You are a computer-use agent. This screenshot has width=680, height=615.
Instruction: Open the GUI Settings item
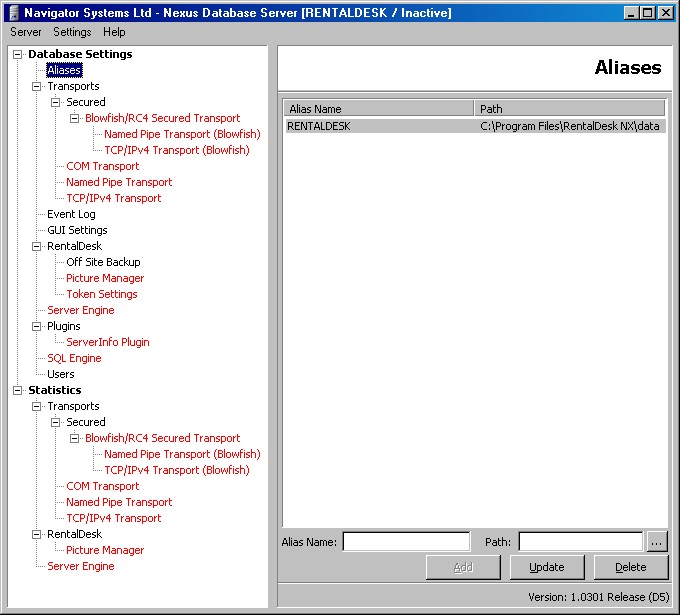click(77, 230)
